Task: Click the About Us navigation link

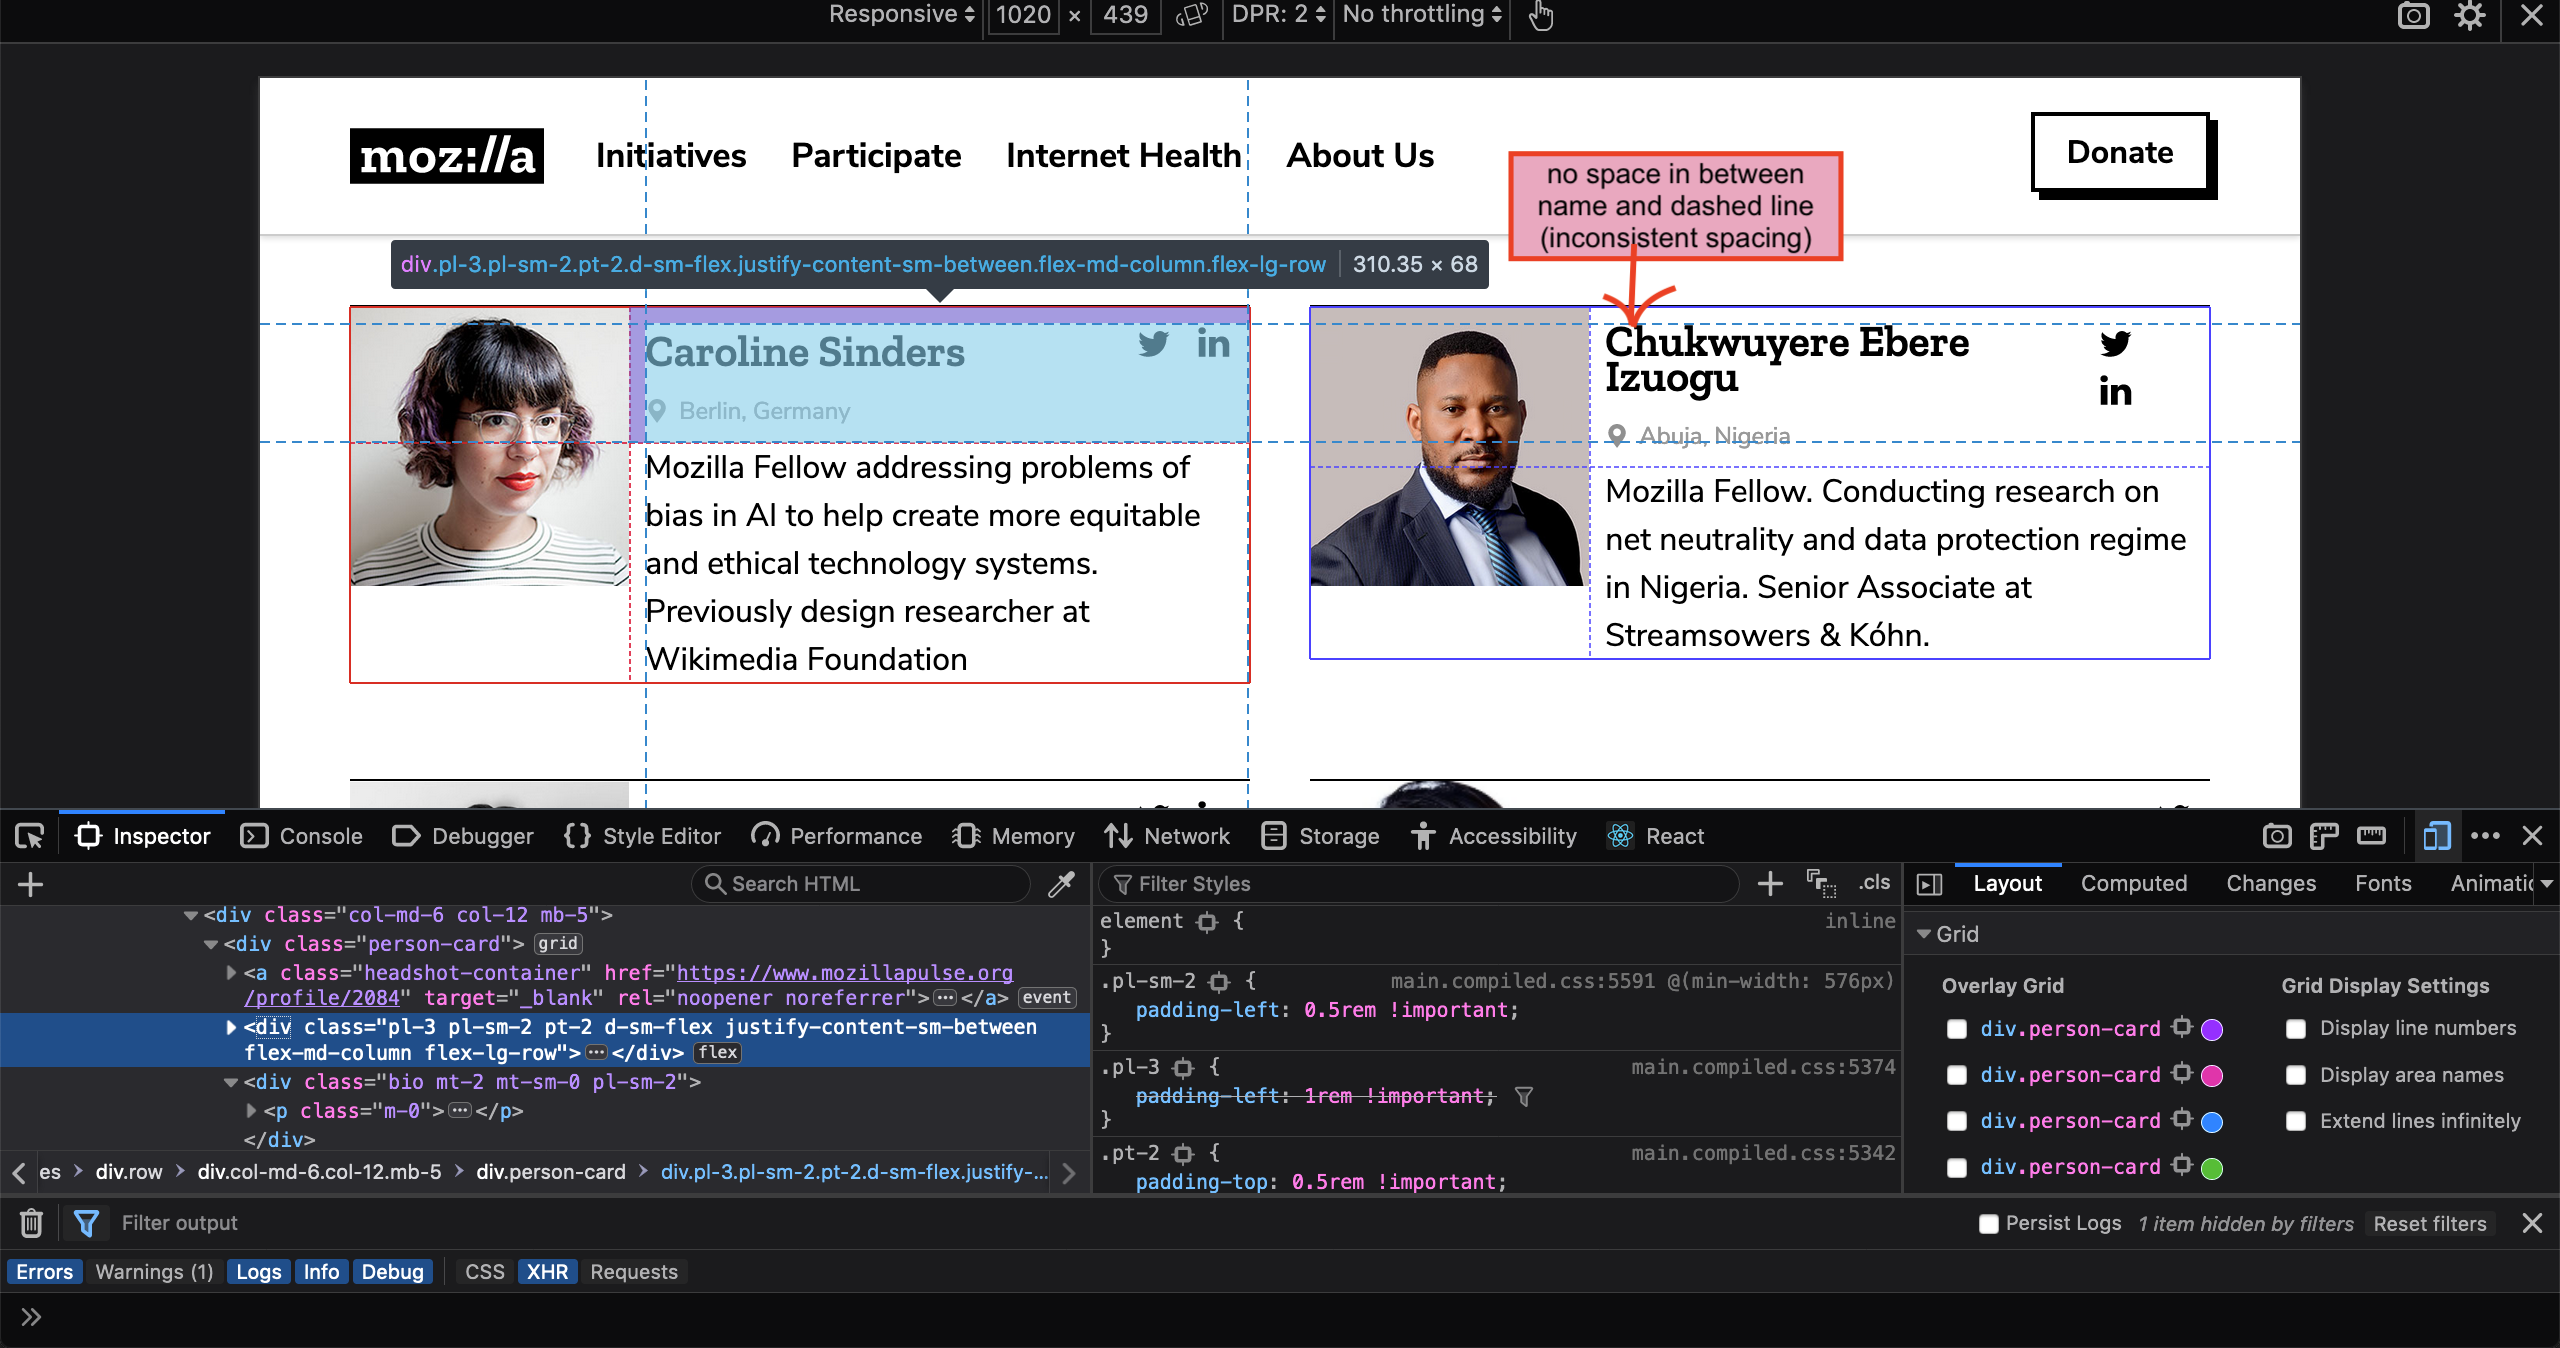Action: click(1360, 156)
